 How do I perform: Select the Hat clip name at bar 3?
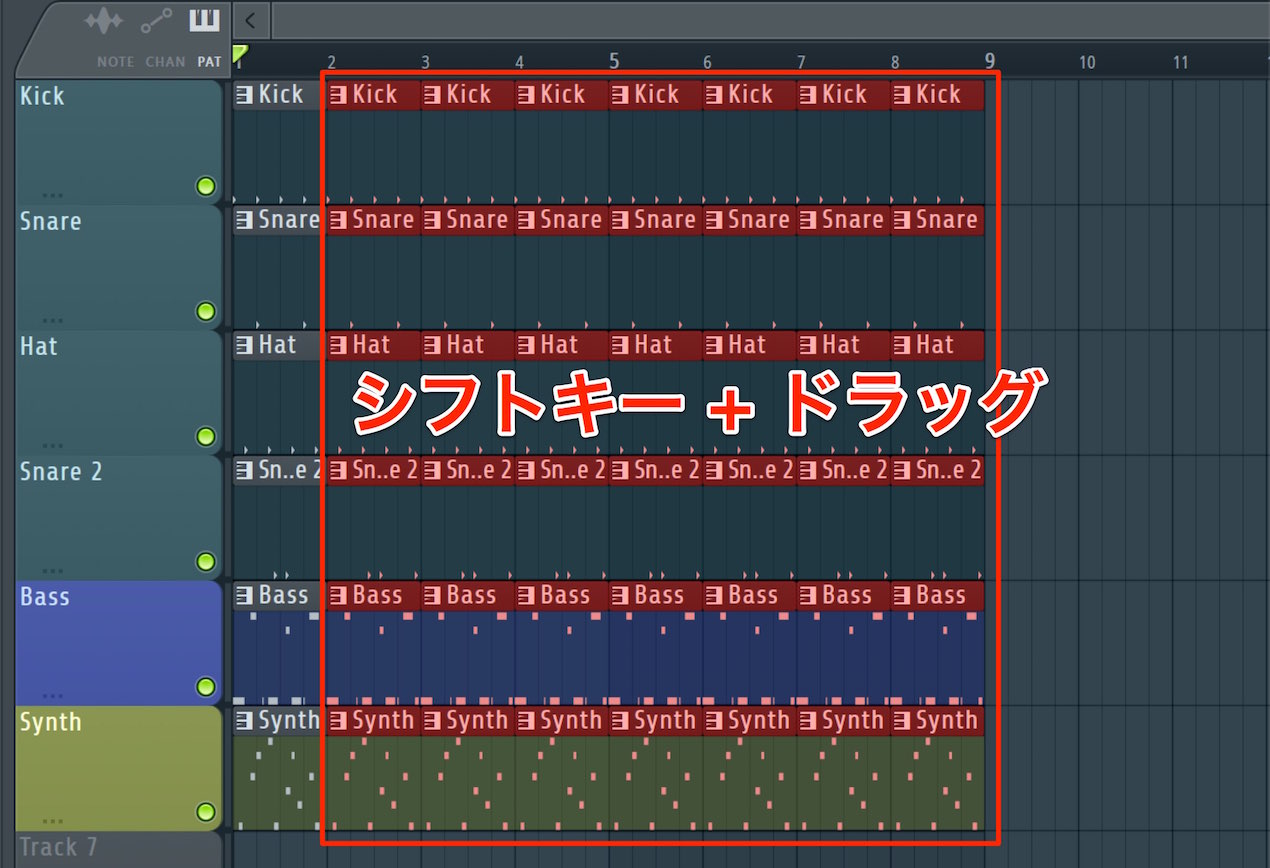[465, 345]
